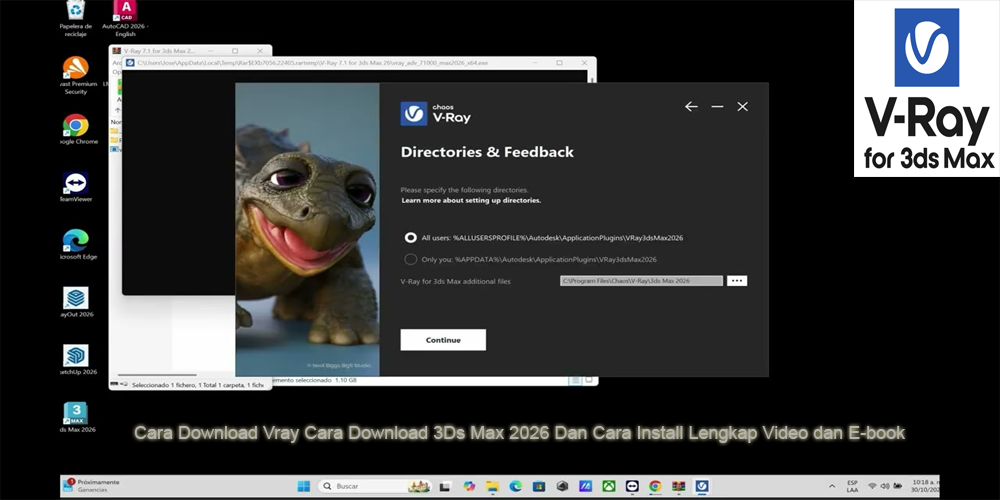
Task: Open 'Learn more about setting up directories' link
Action: 471,200
